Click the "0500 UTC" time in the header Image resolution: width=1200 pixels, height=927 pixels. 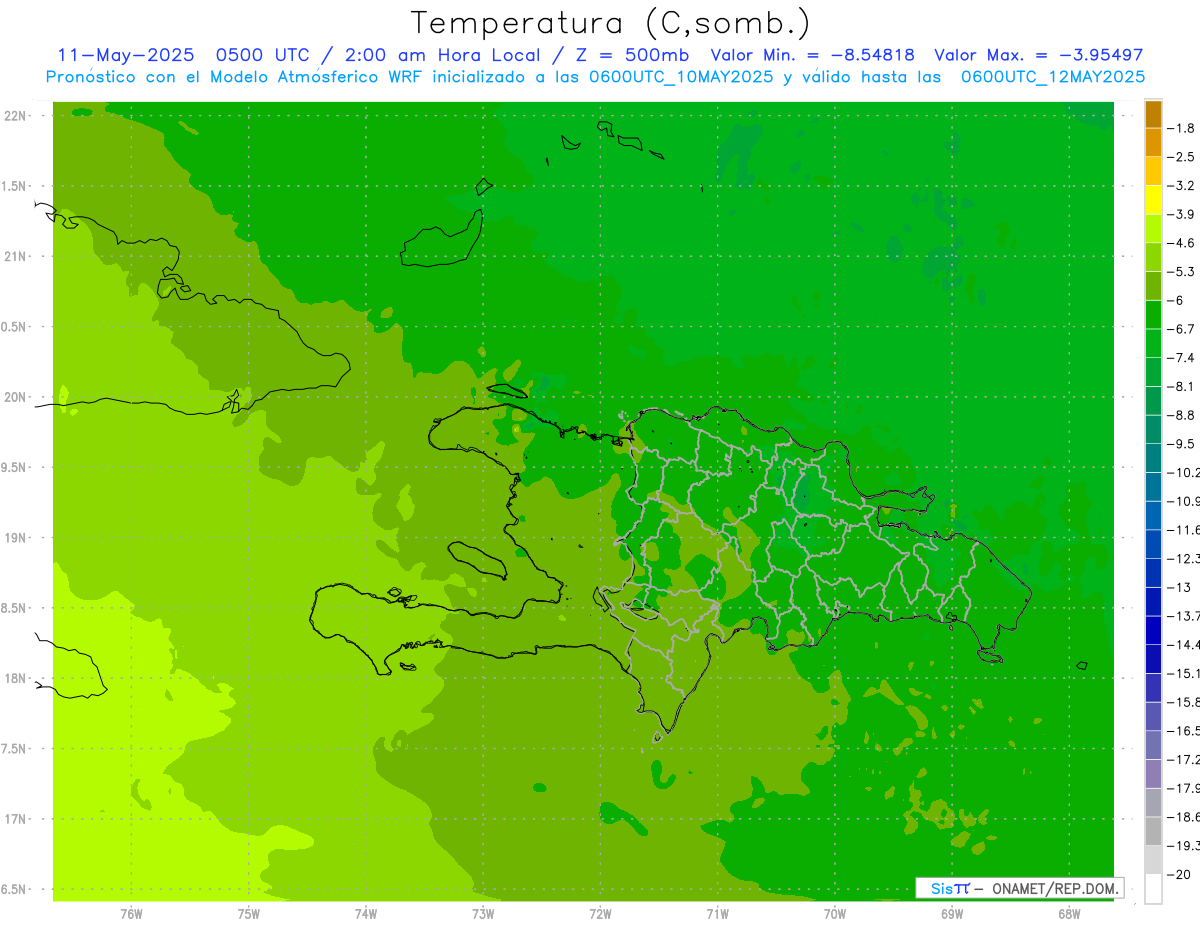[x=263, y=55]
